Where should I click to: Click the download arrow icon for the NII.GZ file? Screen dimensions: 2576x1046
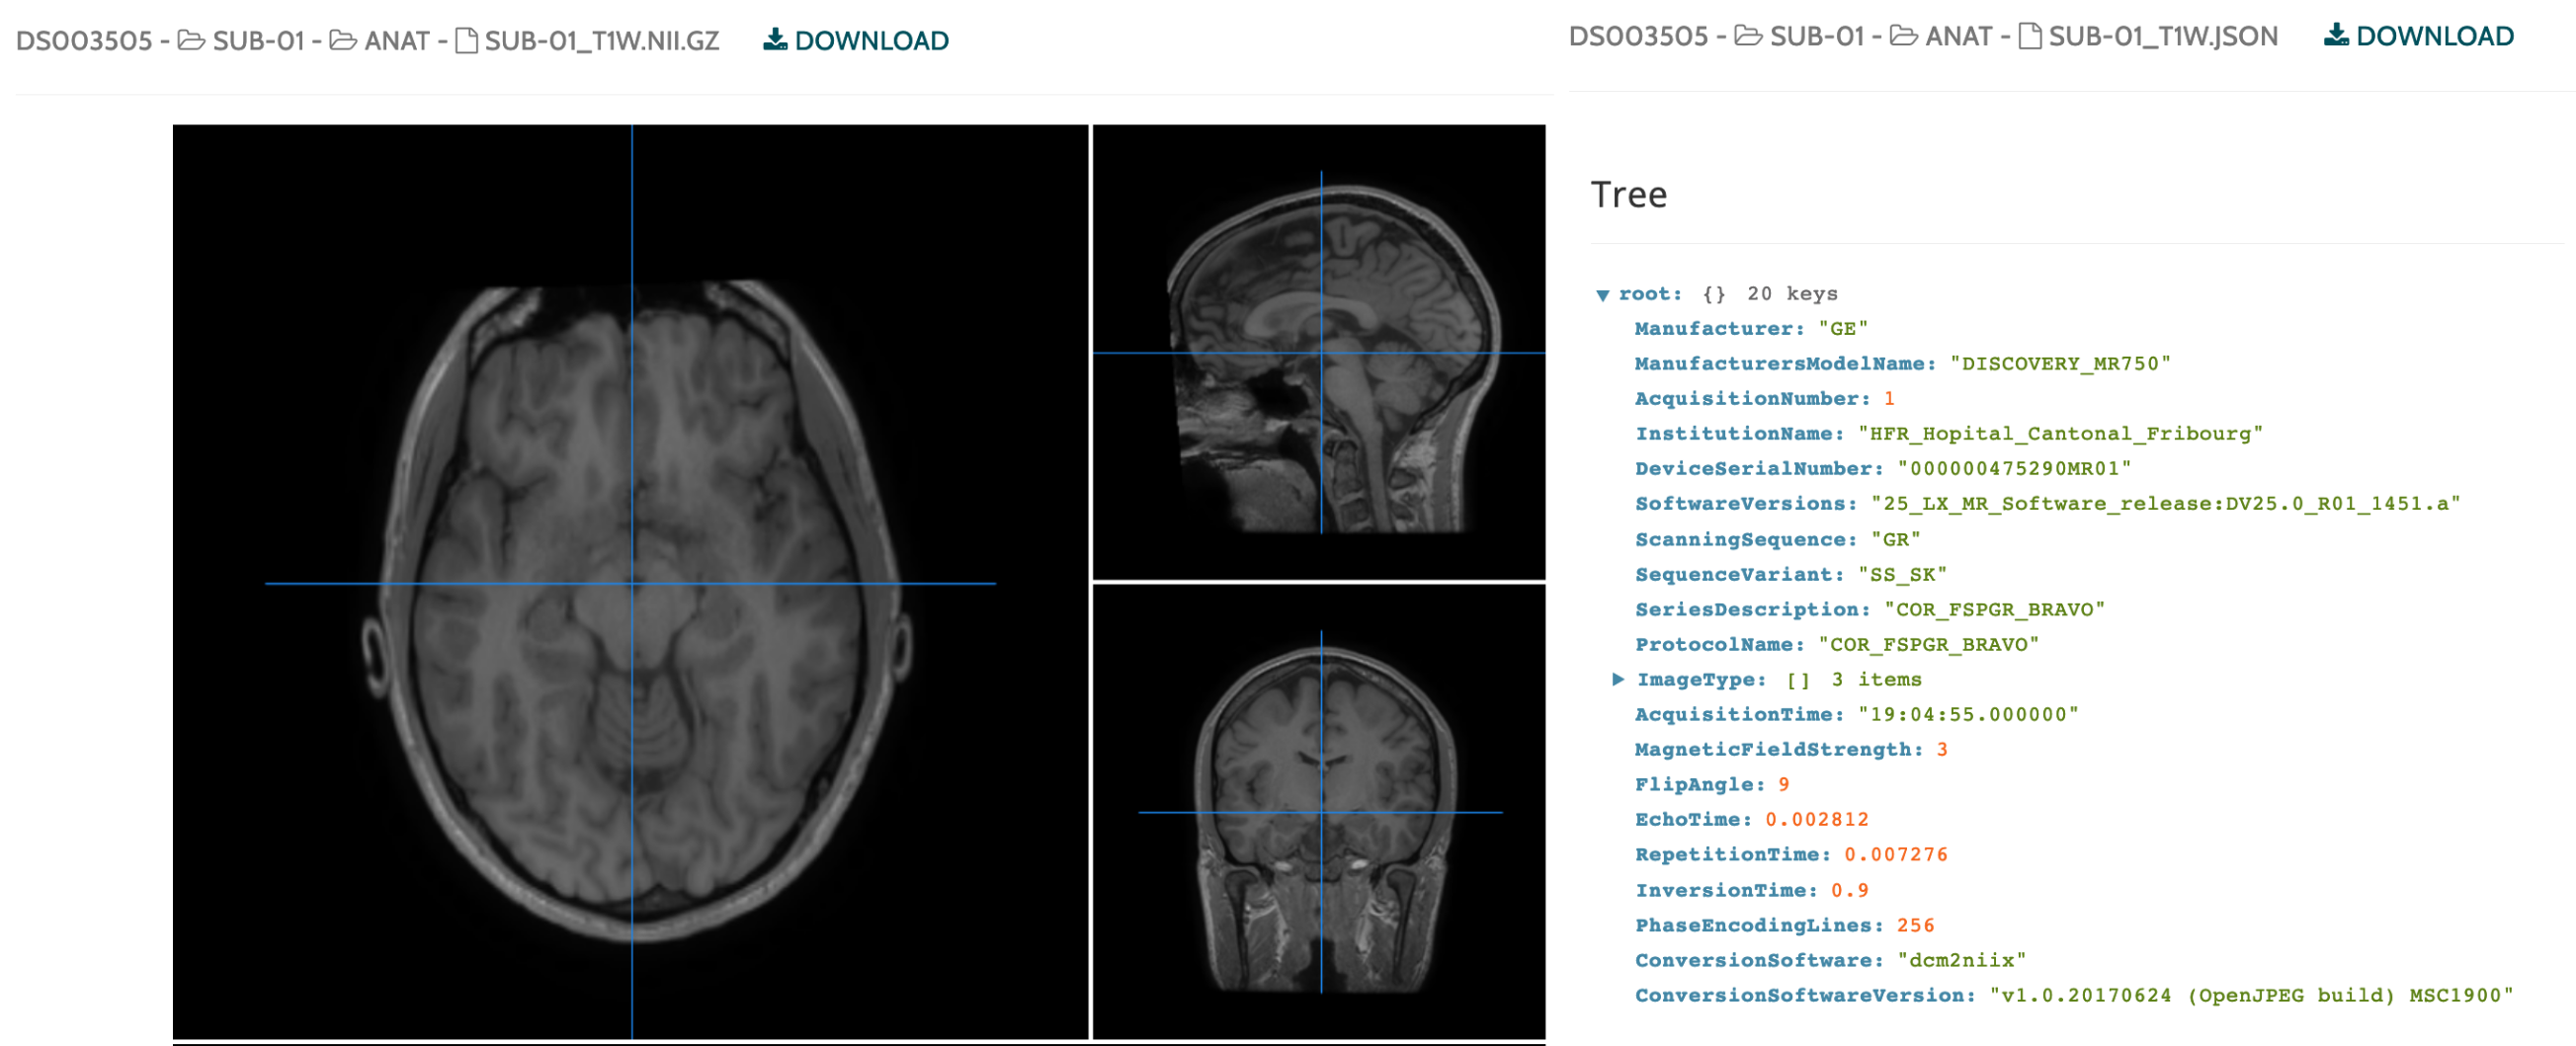(774, 39)
